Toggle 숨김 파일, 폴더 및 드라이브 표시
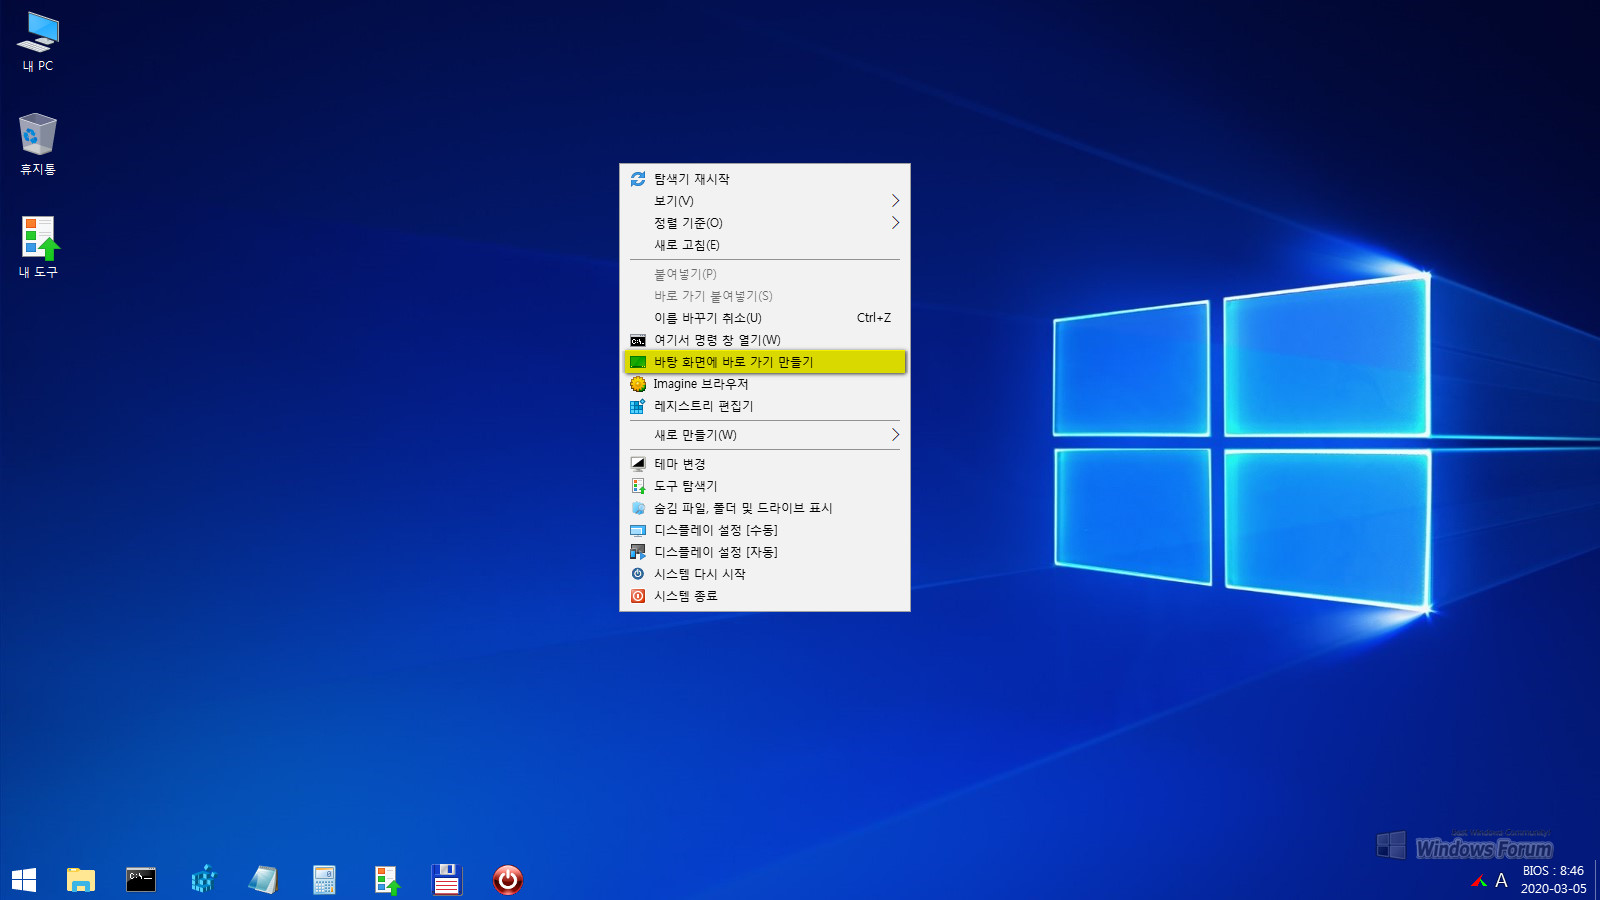Image resolution: width=1600 pixels, height=900 pixels. (765, 508)
